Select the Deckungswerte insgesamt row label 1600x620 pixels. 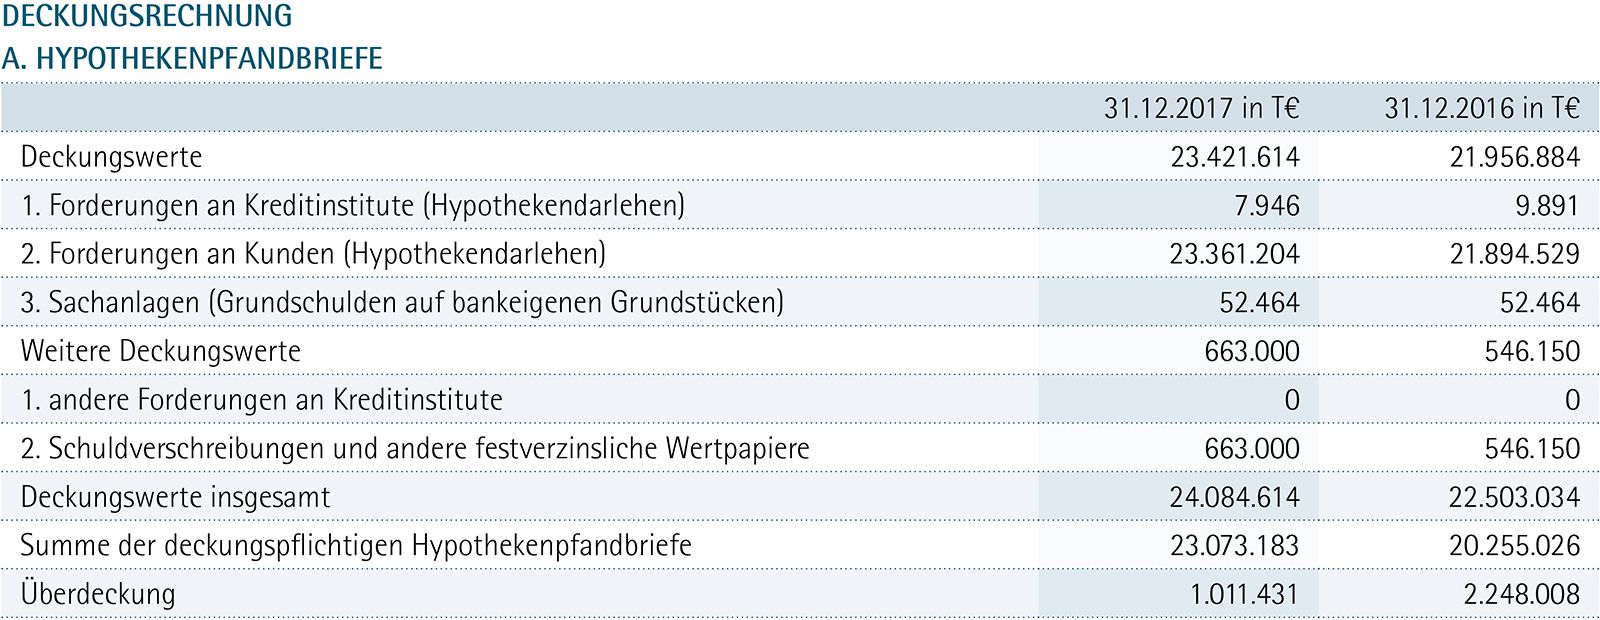click(x=175, y=497)
